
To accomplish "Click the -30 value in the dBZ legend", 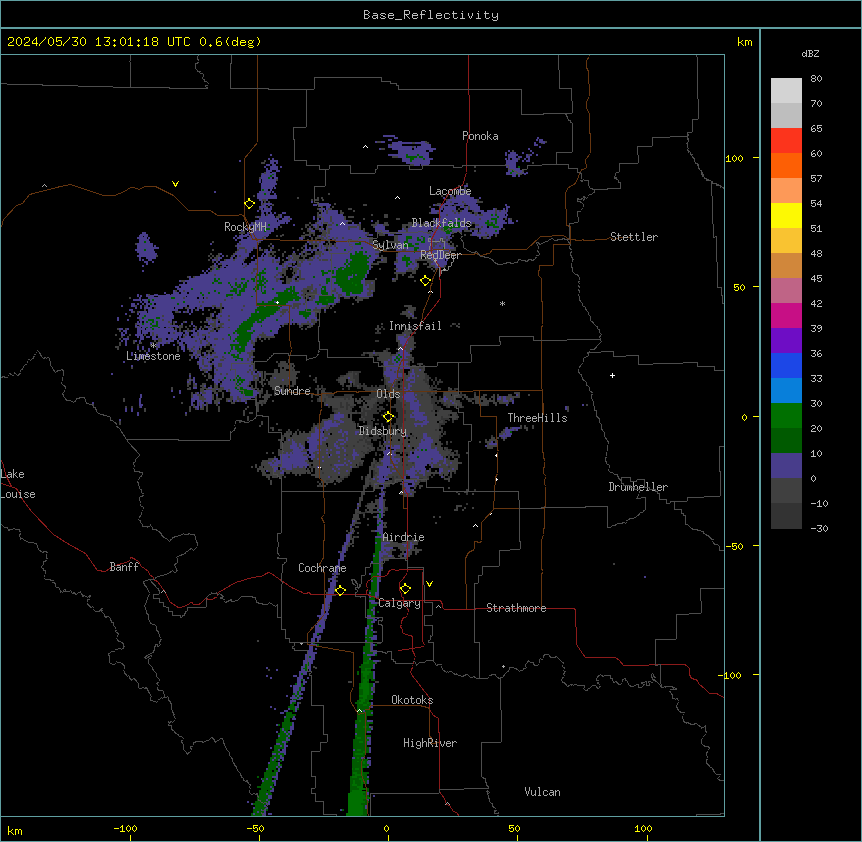I will pyautogui.click(x=819, y=529).
